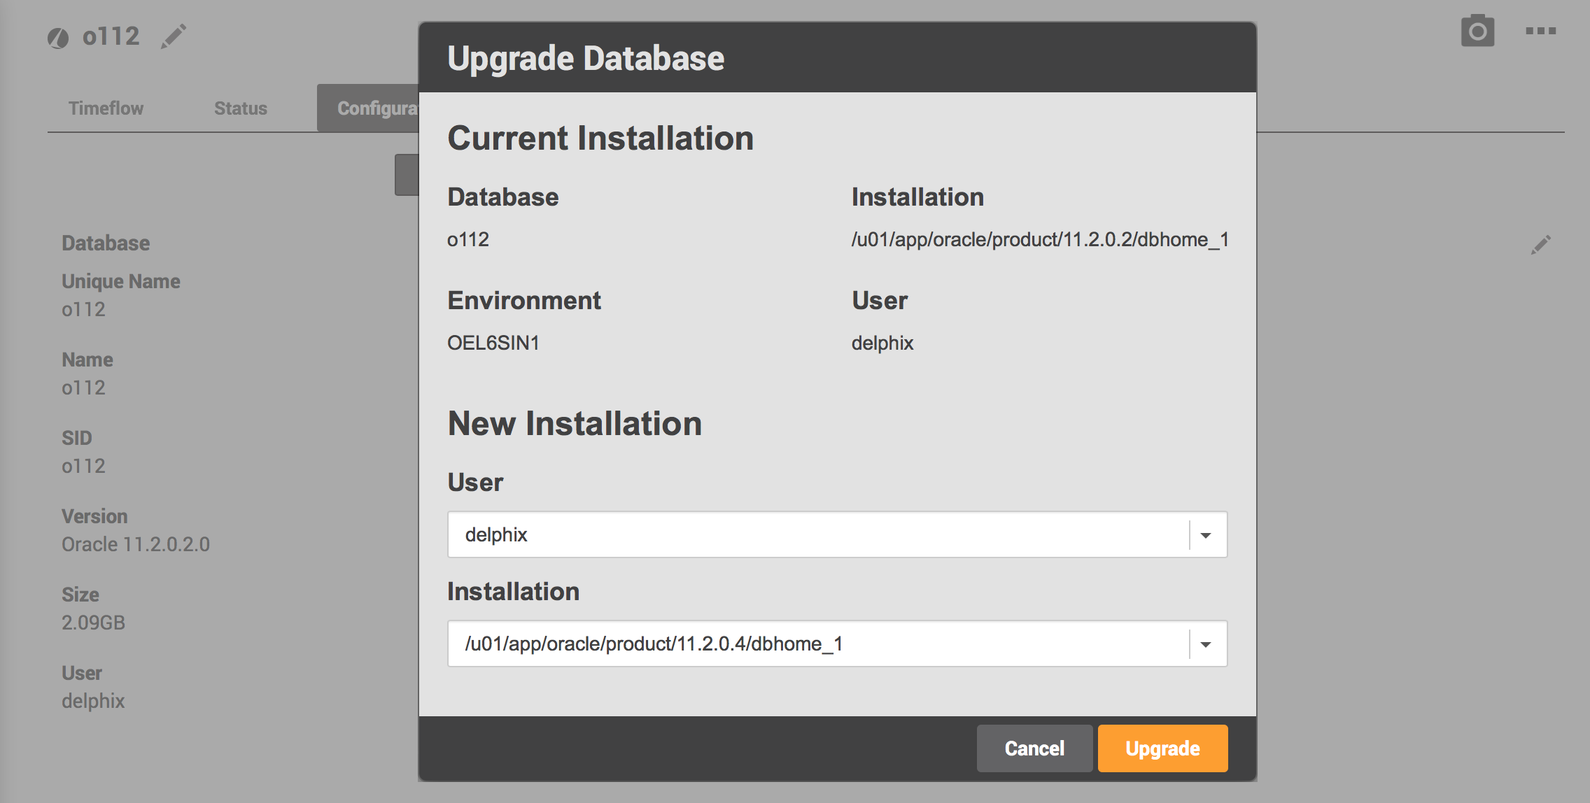
Task: Click the "Unique Name" label
Action: 121,282
